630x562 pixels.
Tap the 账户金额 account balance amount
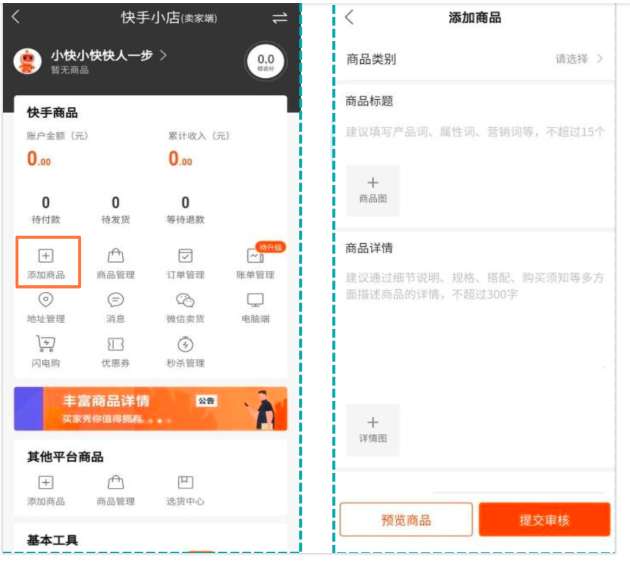(39, 159)
